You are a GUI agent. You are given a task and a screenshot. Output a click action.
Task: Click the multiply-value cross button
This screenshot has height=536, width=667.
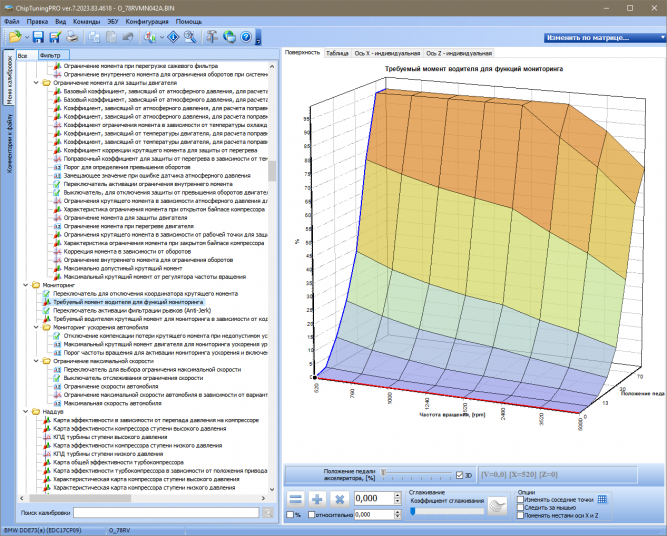point(339,499)
